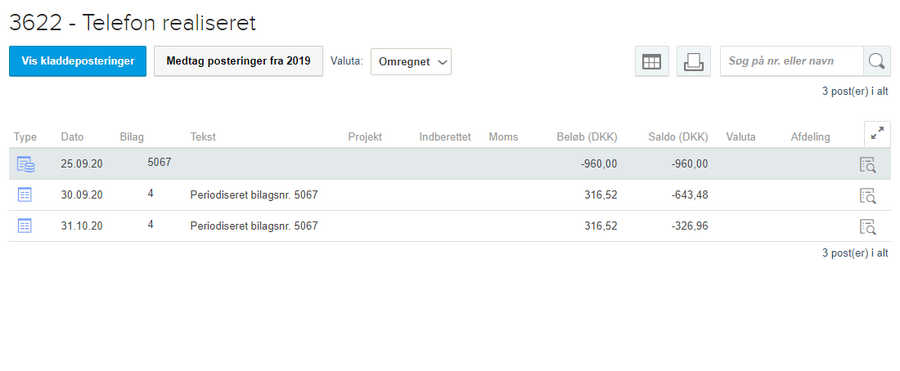Expand table with the fullscreen arrows icon
Viewport: 900px width, 371px height.
click(877, 134)
